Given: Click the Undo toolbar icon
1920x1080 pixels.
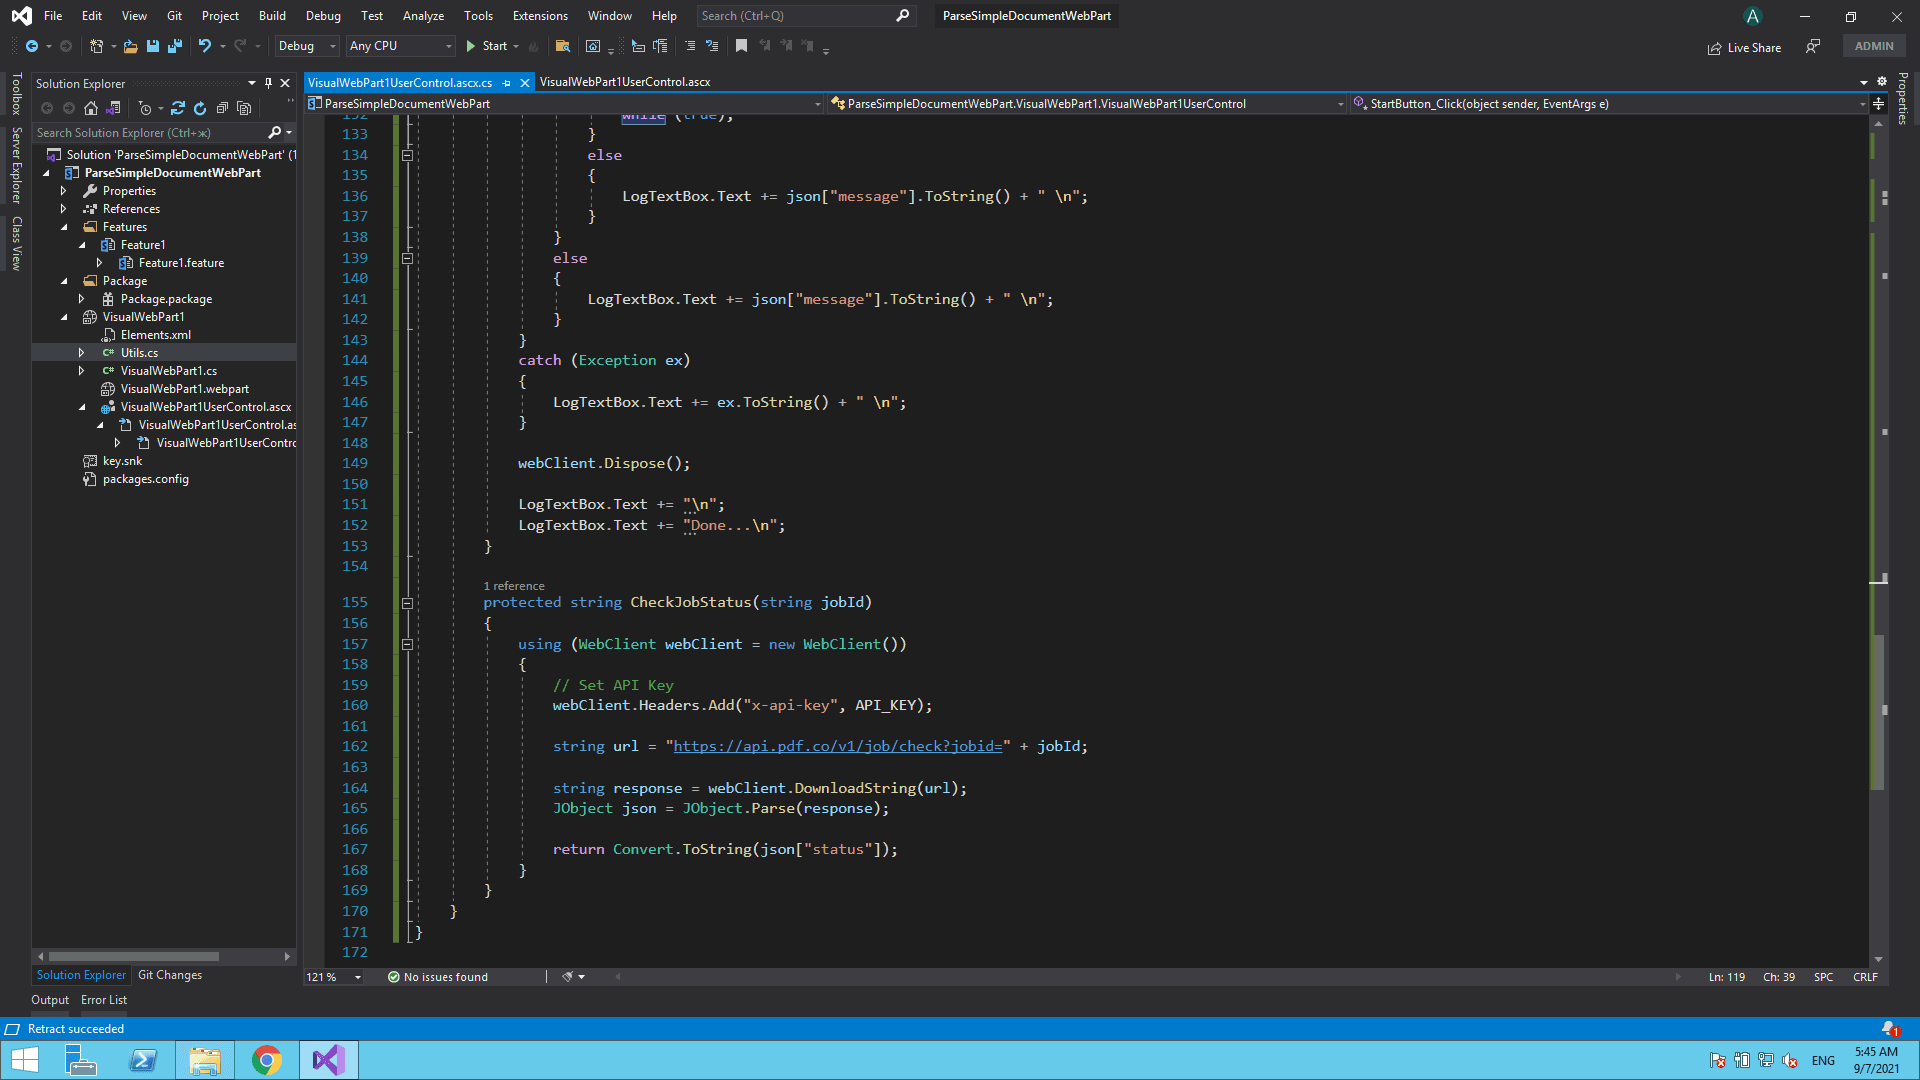Looking at the screenshot, I should (204, 46).
